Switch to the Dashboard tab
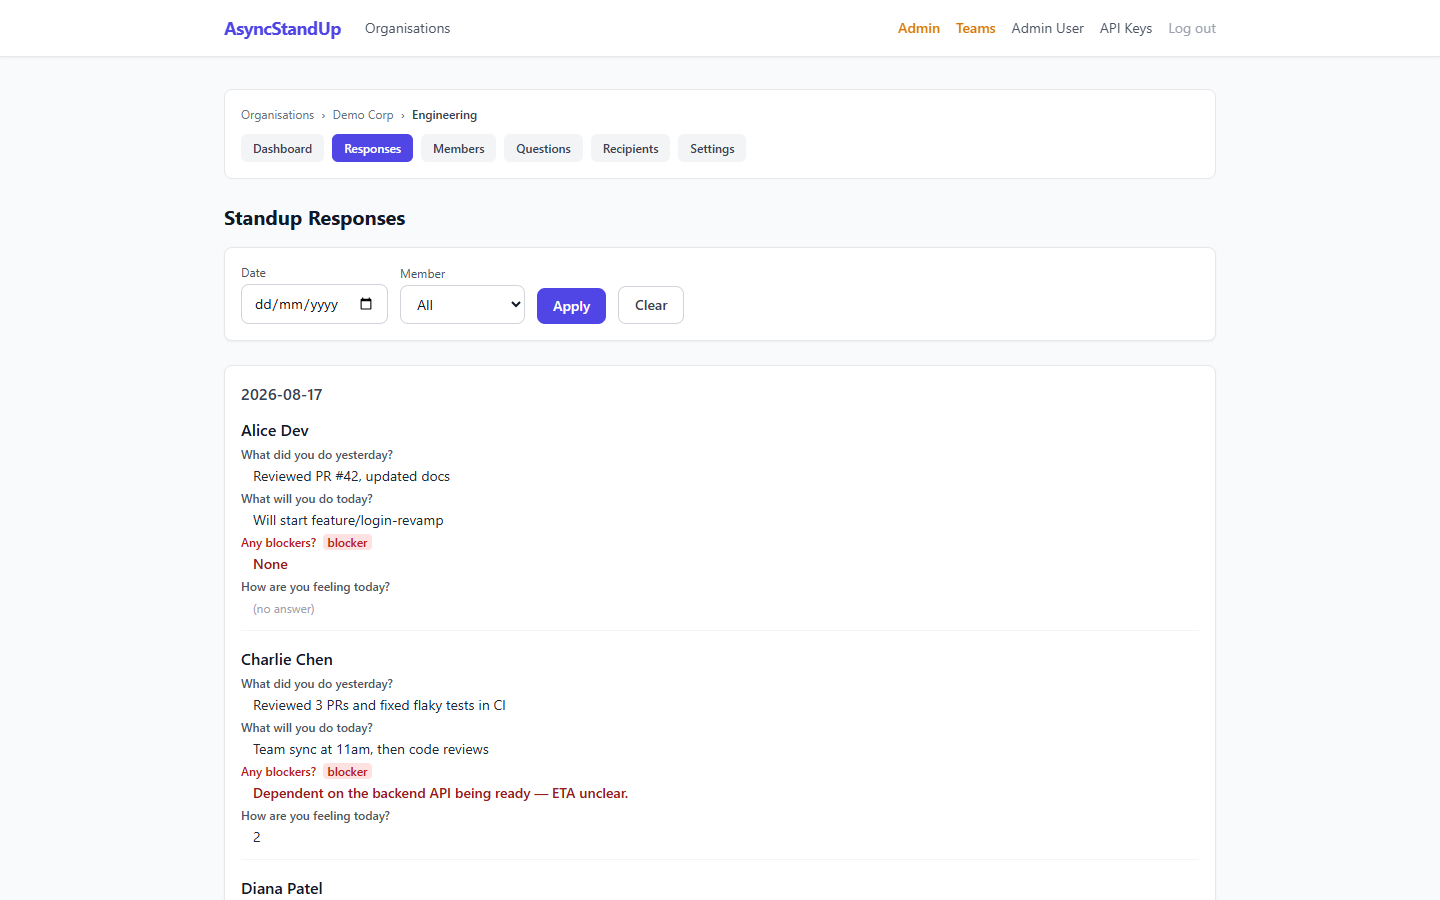The image size is (1440, 900). (282, 149)
